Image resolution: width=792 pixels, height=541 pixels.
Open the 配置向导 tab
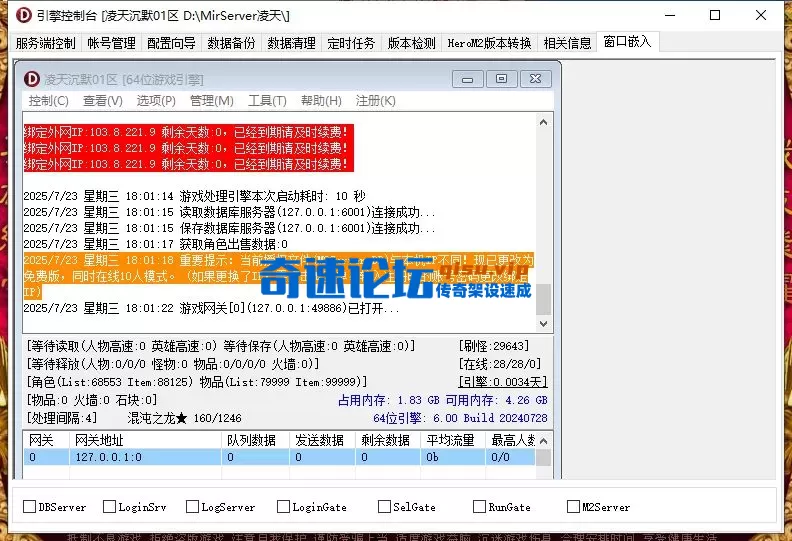[171, 43]
